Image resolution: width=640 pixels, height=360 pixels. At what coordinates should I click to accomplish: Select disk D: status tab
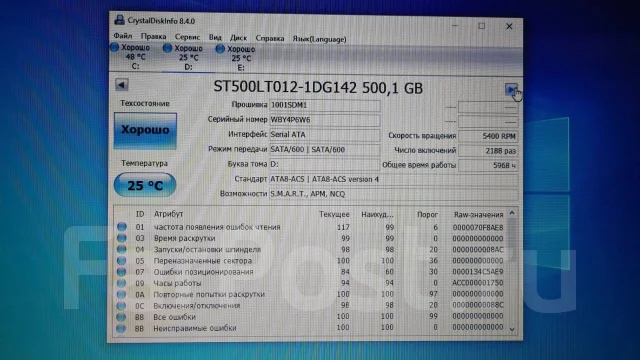pyautogui.click(x=184, y=58)
